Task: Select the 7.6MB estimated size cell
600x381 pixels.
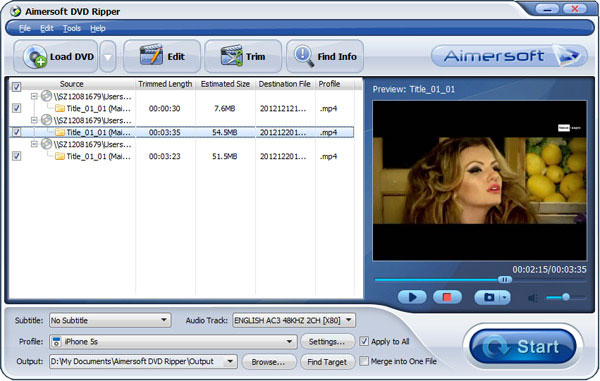Action: tap(225, 108)
